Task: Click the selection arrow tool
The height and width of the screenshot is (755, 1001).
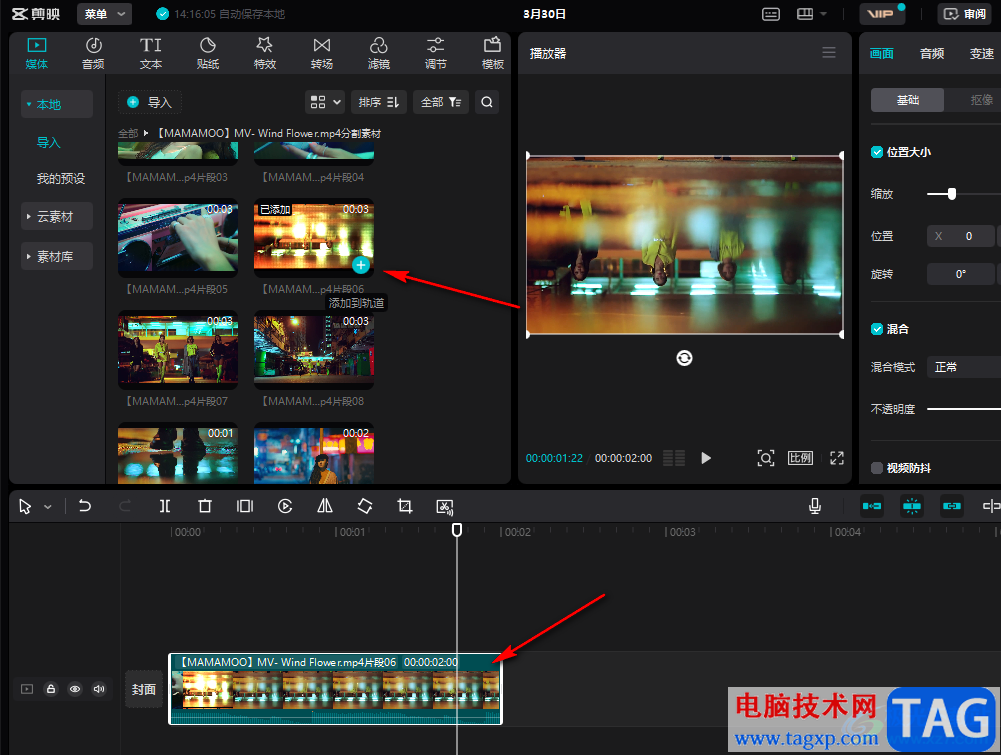Action: [25, 507]
